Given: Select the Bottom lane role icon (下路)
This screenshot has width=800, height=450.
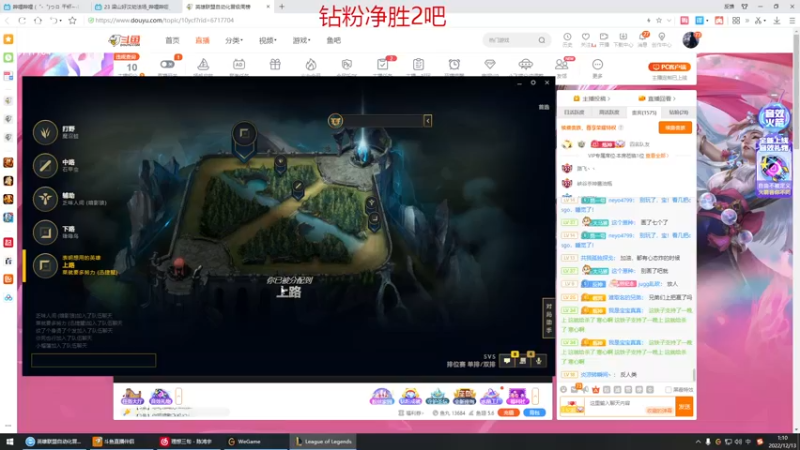Looking at the screenshot, I should (x=45, y=232).
